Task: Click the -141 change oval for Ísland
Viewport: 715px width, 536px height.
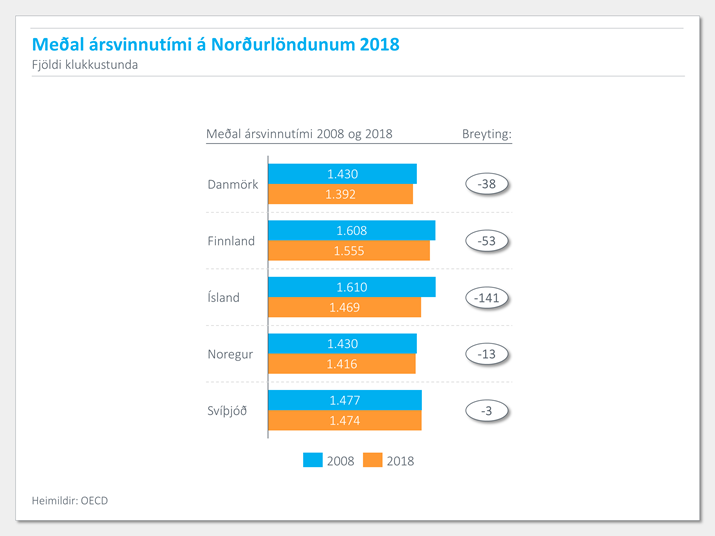Action: 487,297
